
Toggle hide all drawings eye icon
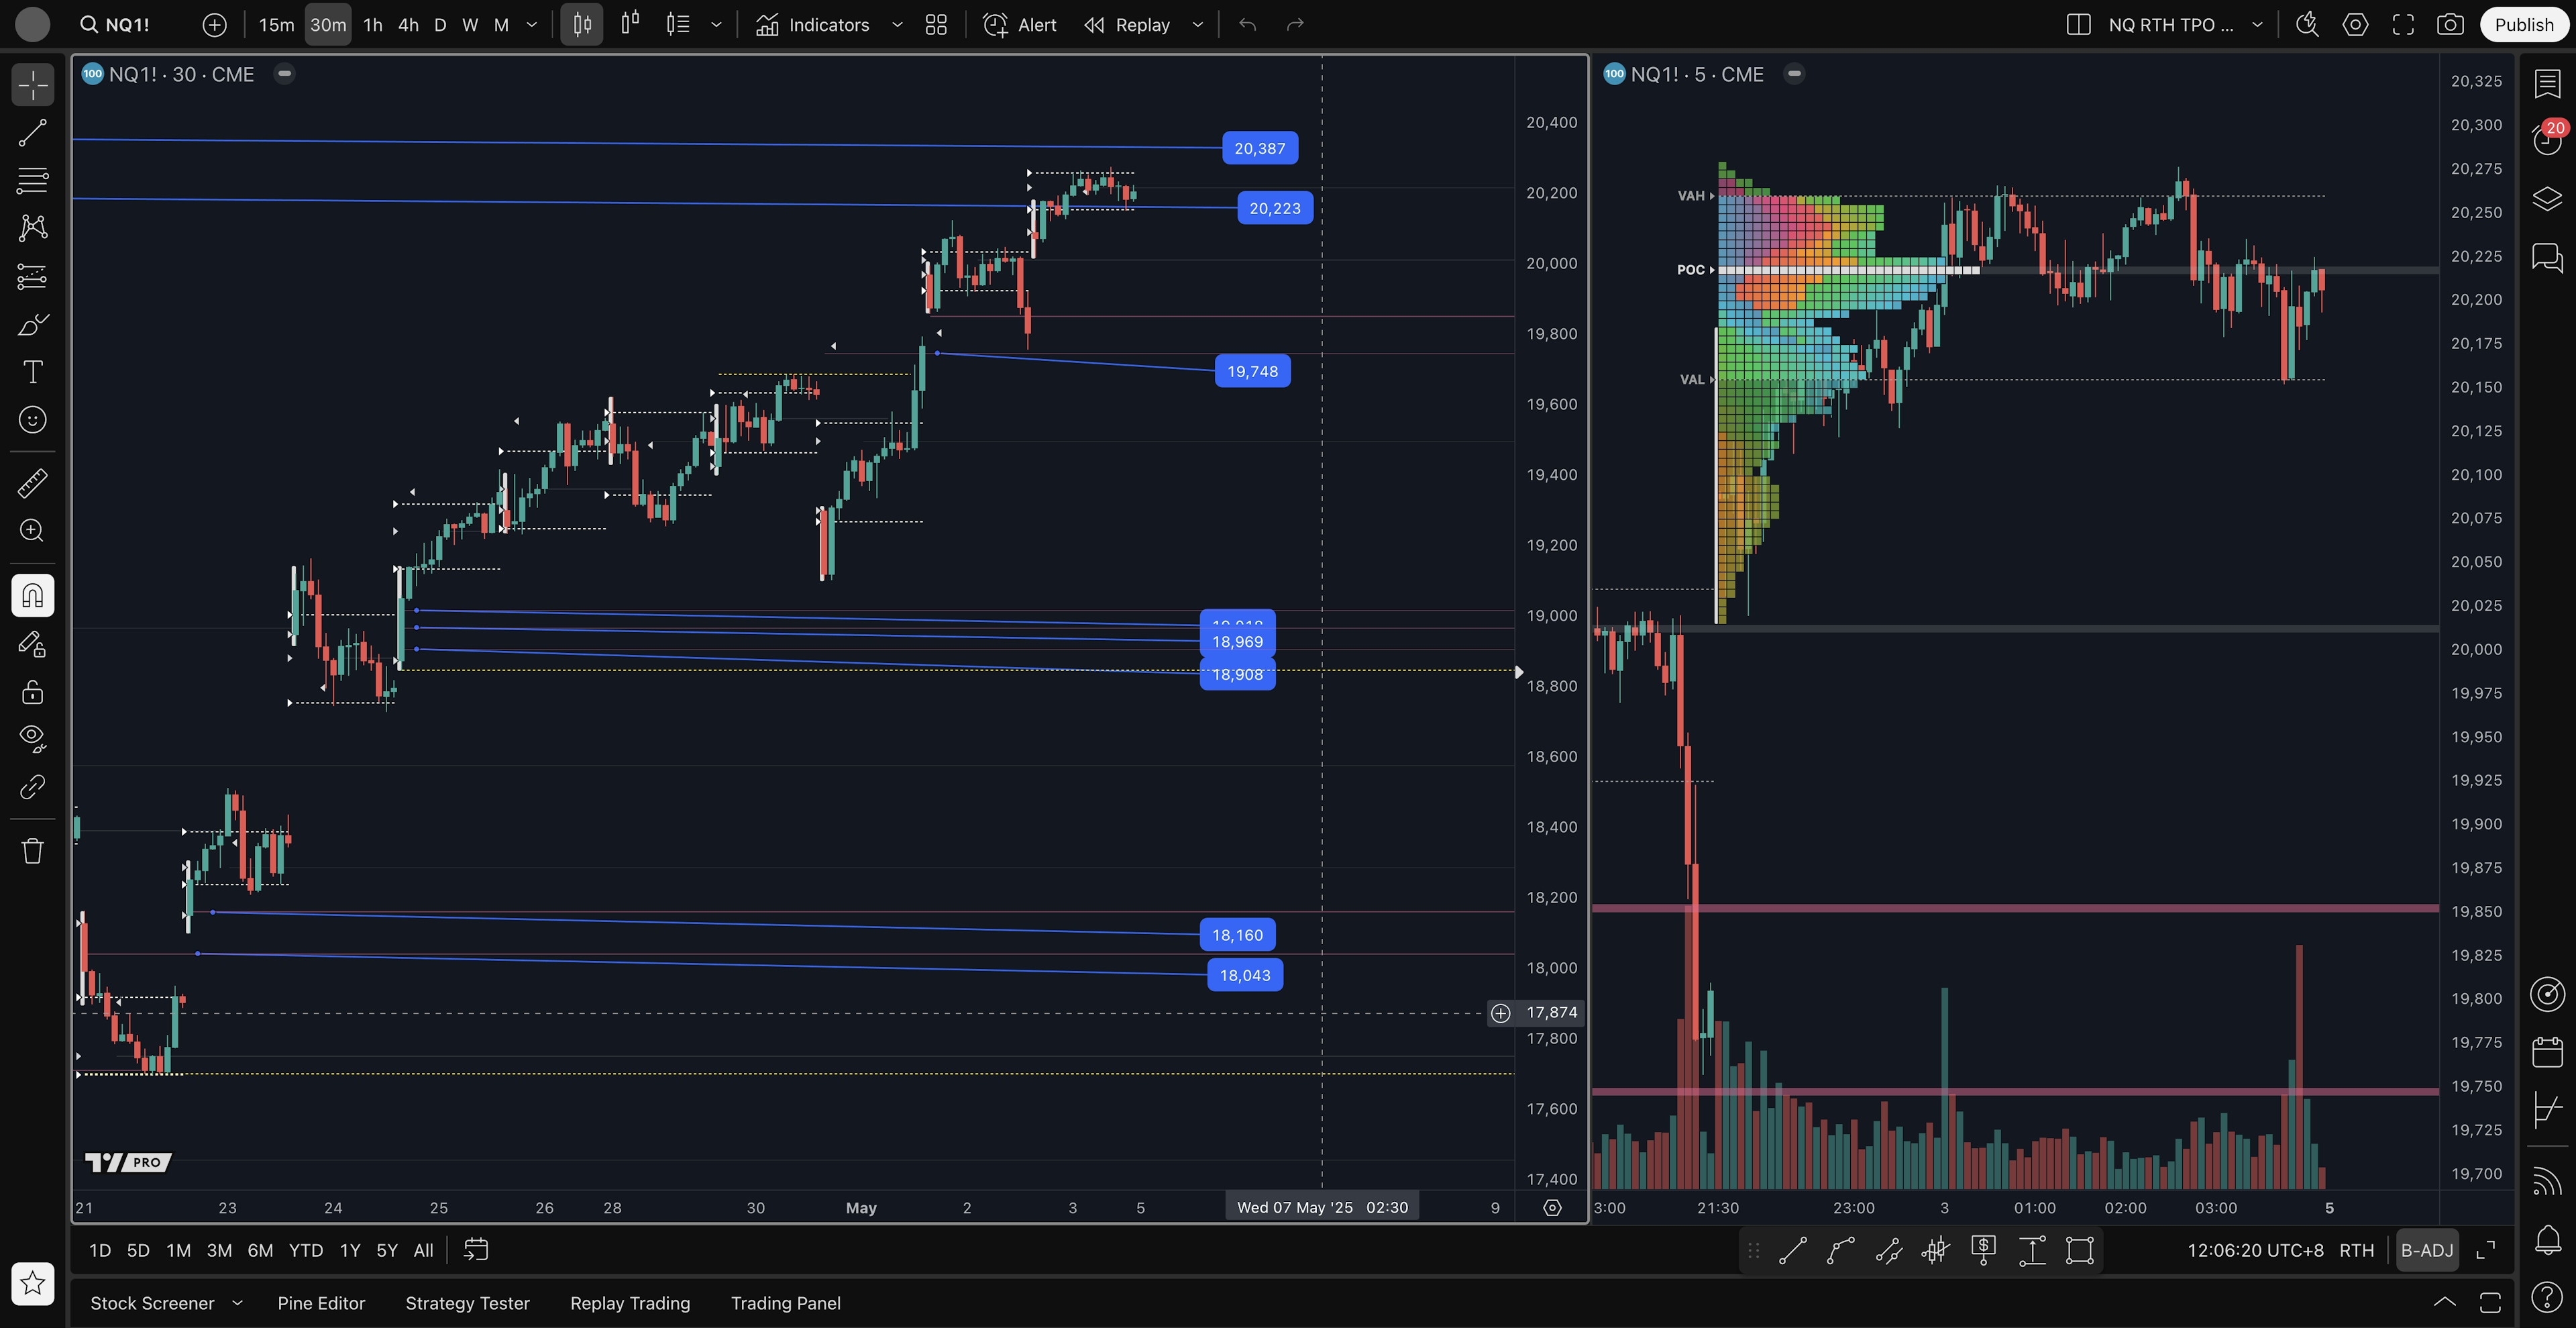point(32,738)
